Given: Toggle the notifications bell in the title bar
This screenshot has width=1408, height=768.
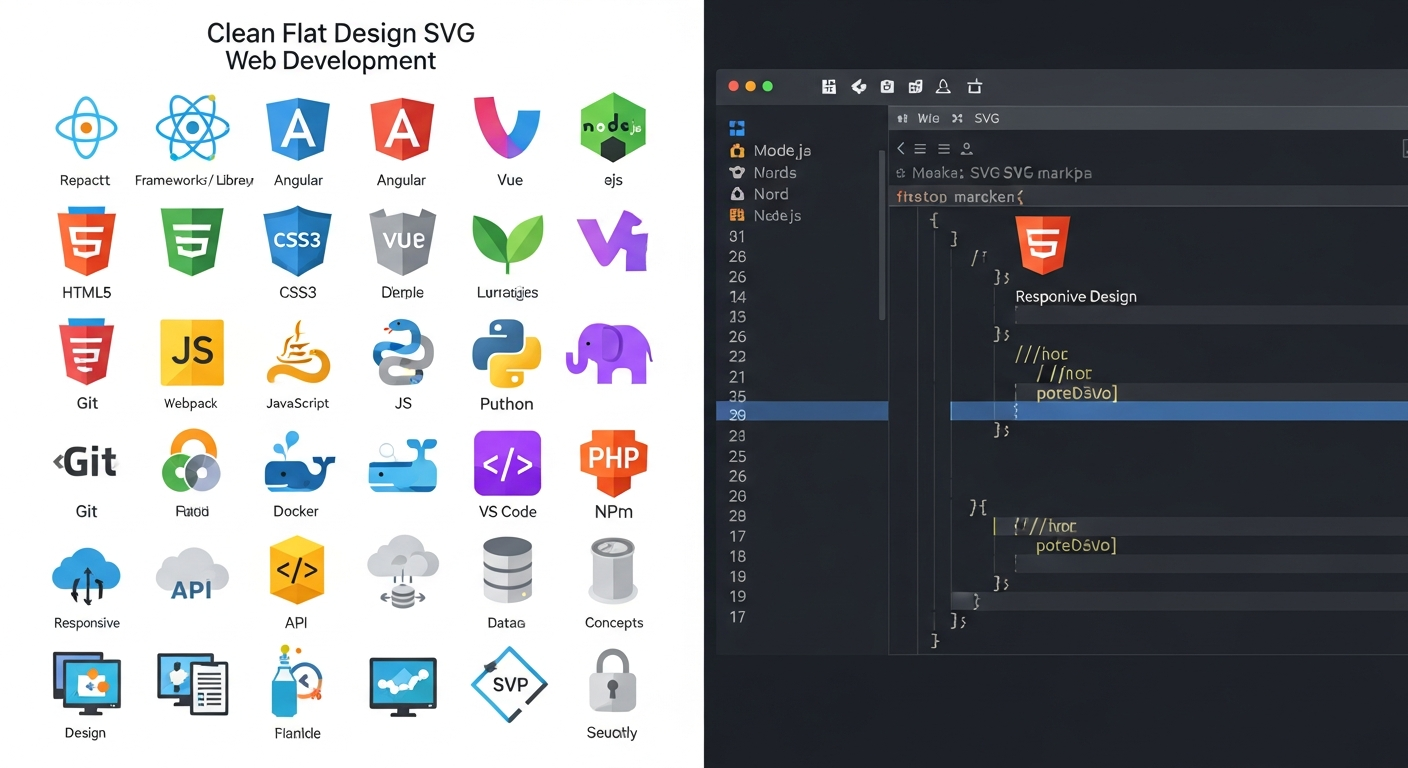Looking at the screenshot, I should [943, 87].
